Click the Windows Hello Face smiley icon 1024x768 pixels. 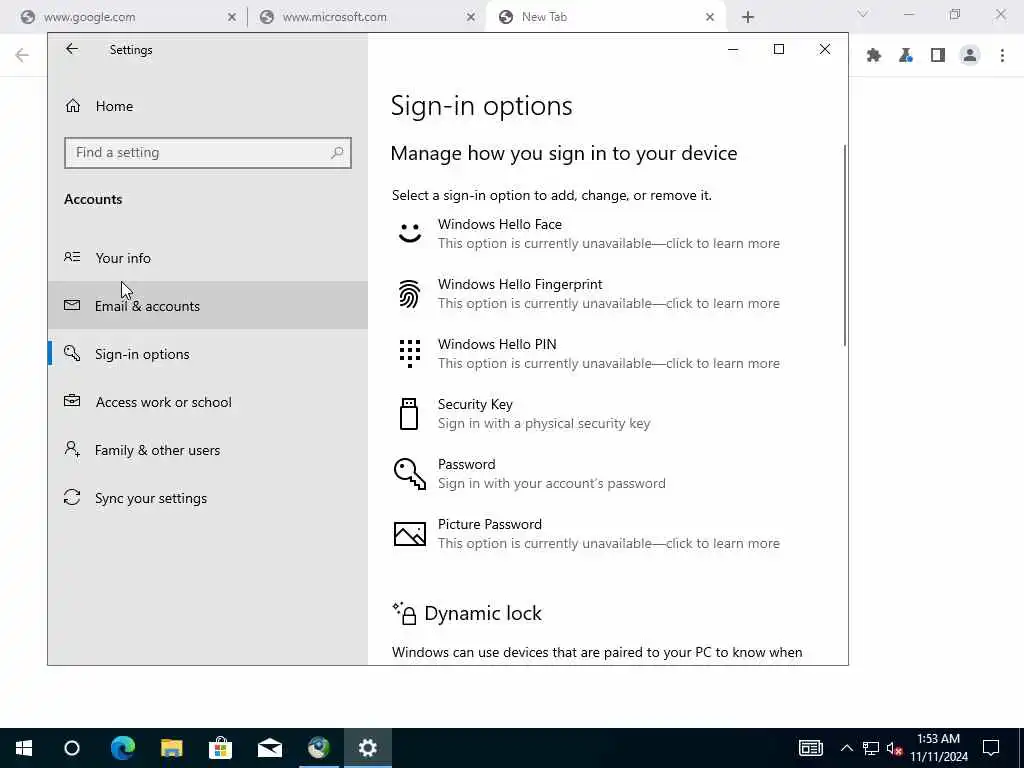[x=409, y=233]
